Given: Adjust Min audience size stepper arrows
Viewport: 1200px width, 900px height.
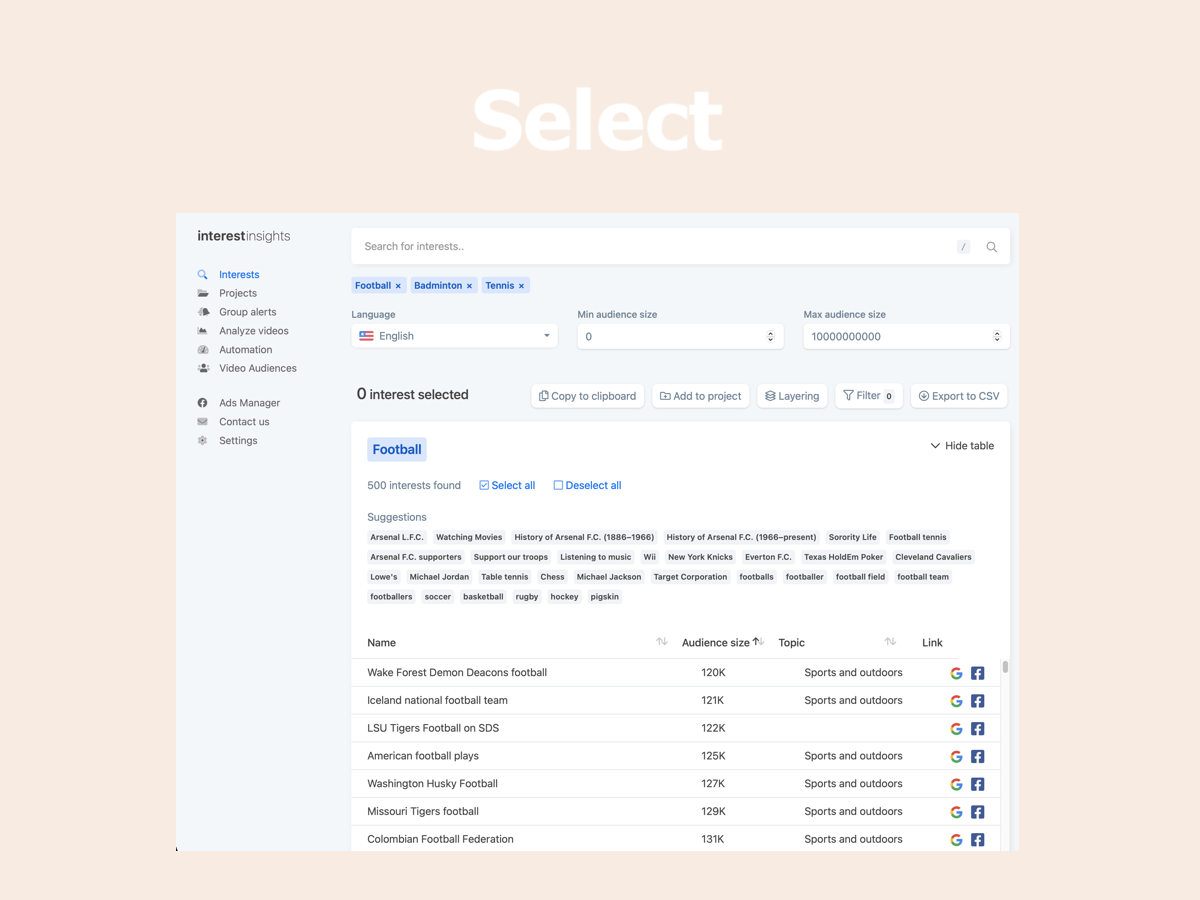Looking at the screenshot, I should pos(770,336).
